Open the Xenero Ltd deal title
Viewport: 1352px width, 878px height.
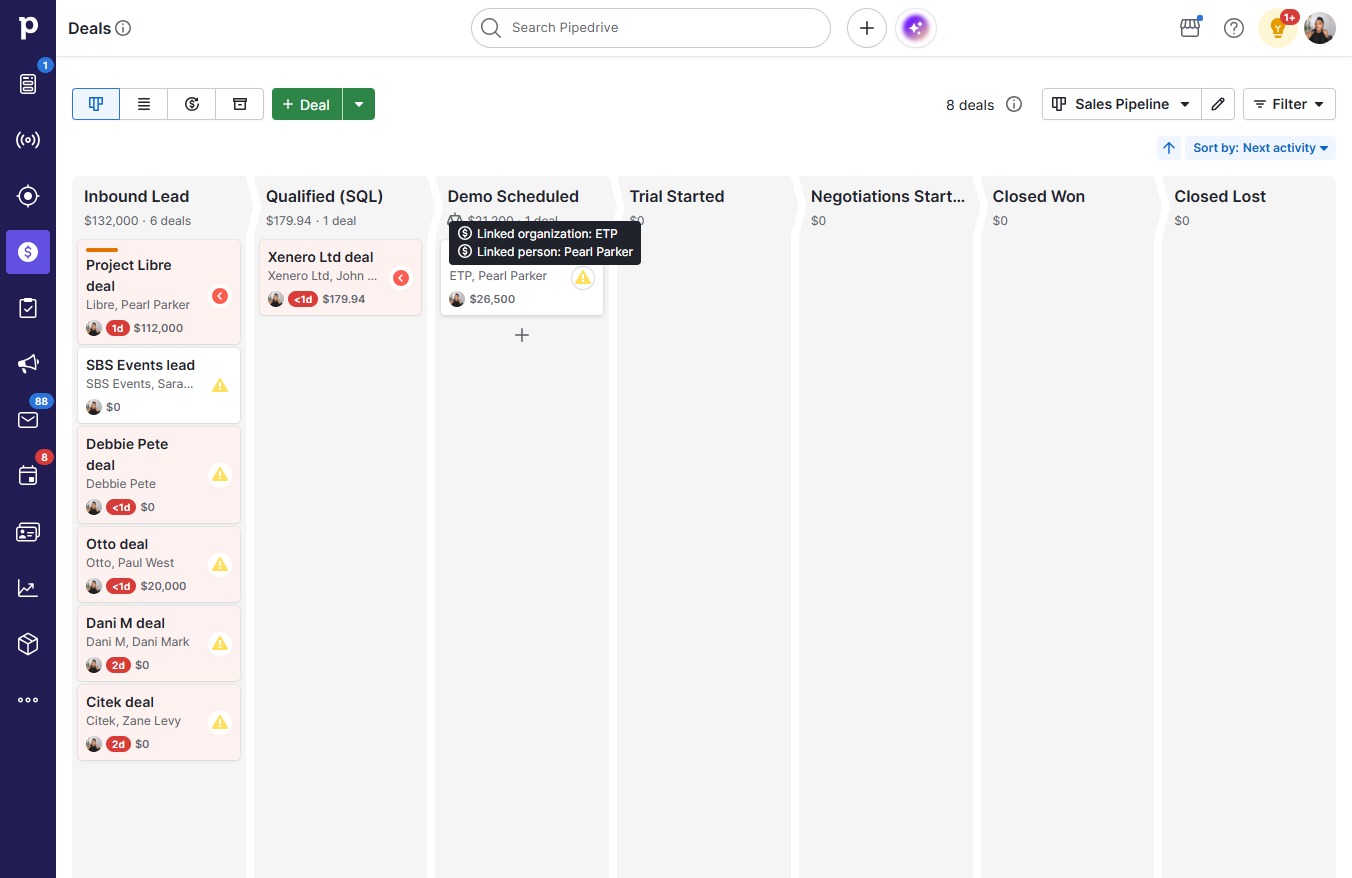tap(321, 257)
